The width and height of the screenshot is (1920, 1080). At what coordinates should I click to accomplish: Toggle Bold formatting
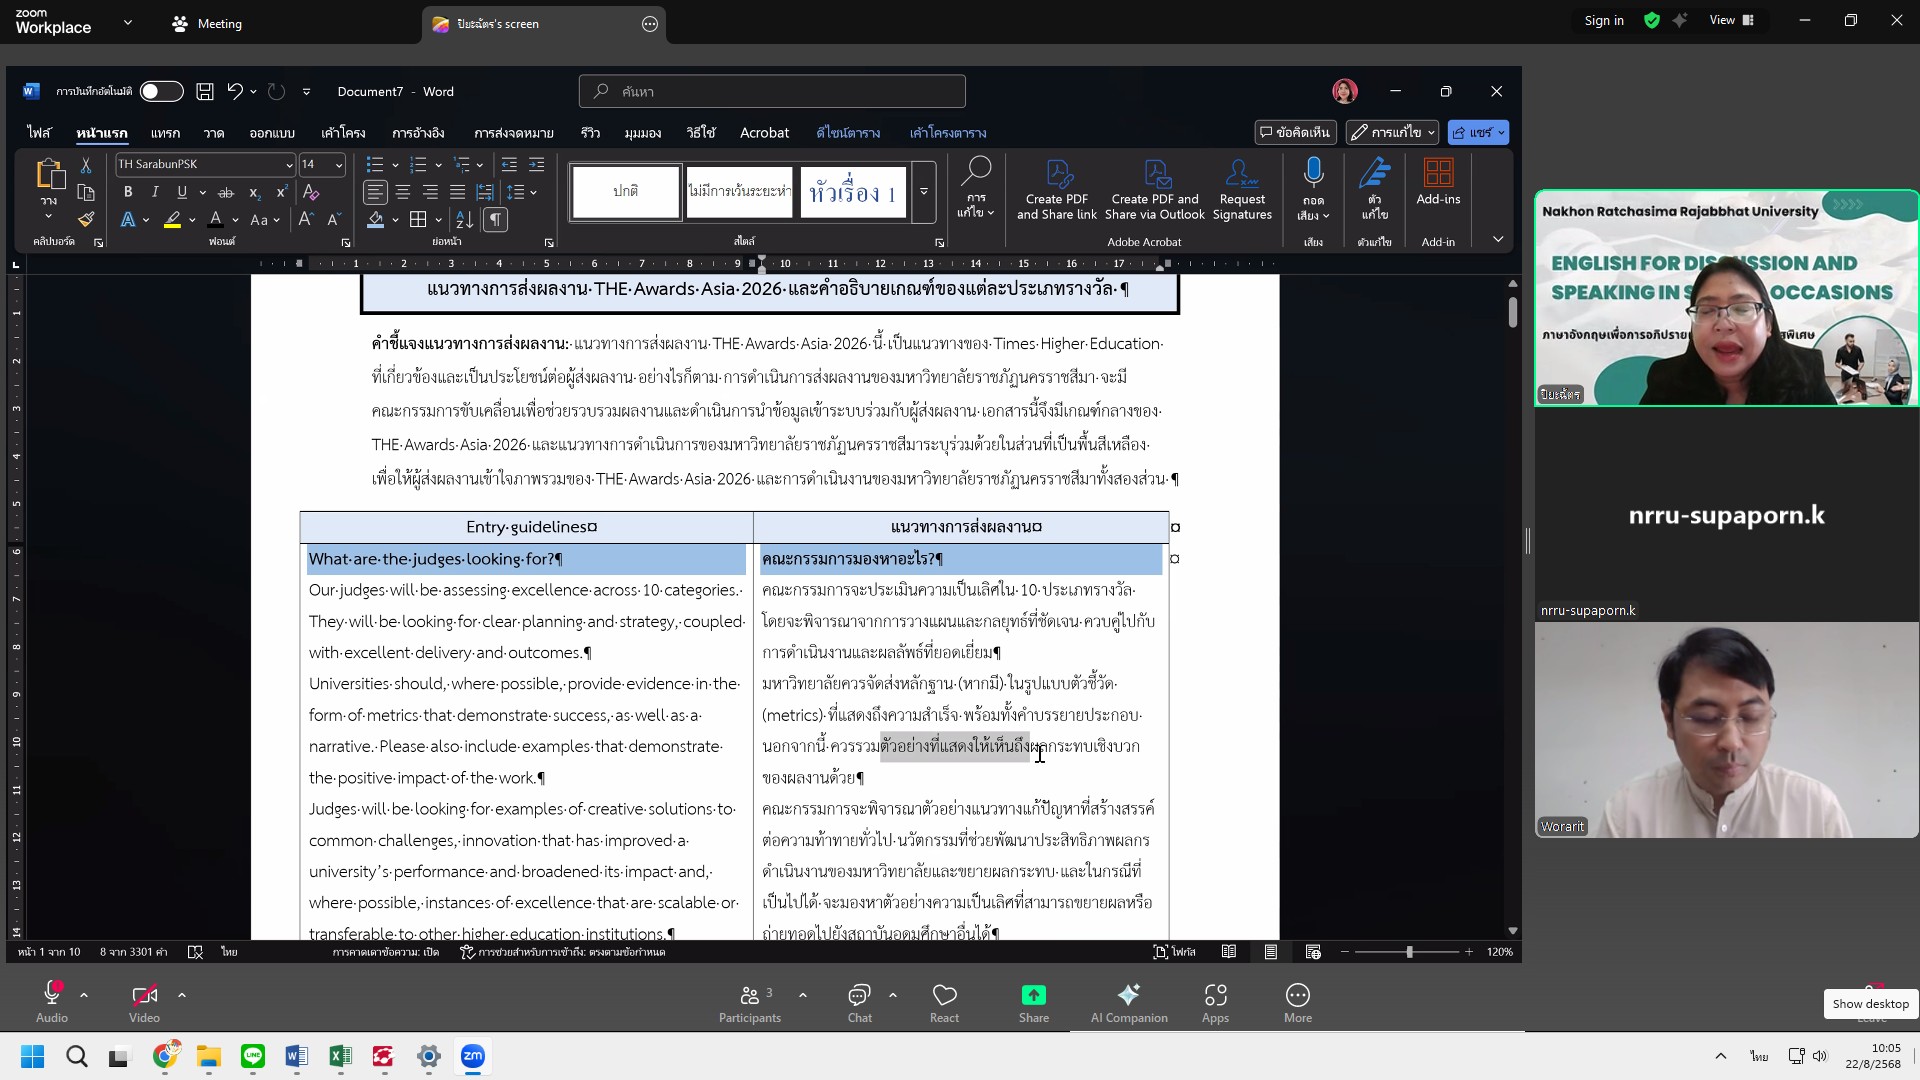click(128, 192)
